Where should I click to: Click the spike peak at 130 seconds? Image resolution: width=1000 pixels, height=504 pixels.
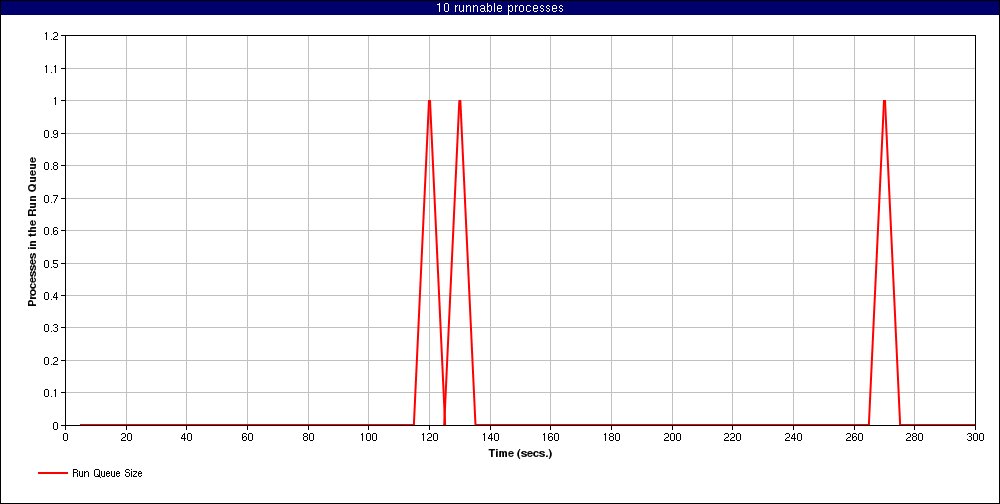(459, 101)
